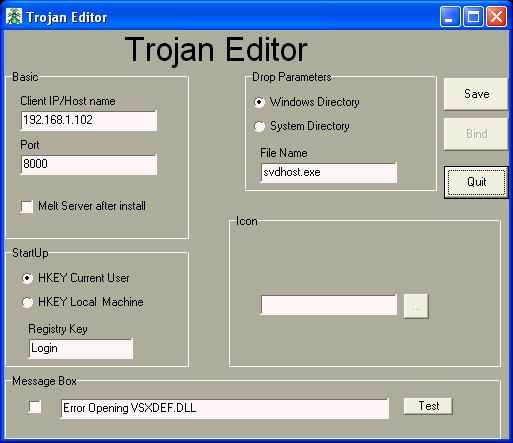Maximize the Trojan Editor window
This screenshot has height=443, width=513.
(473, 17)
